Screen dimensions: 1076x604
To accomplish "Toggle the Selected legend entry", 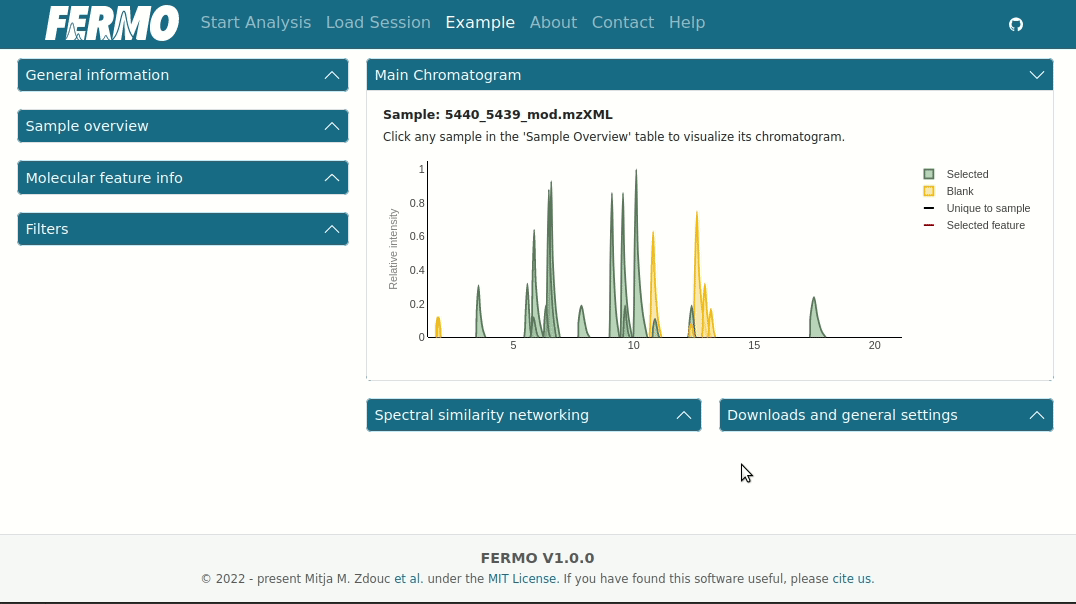I will (957, 174).
